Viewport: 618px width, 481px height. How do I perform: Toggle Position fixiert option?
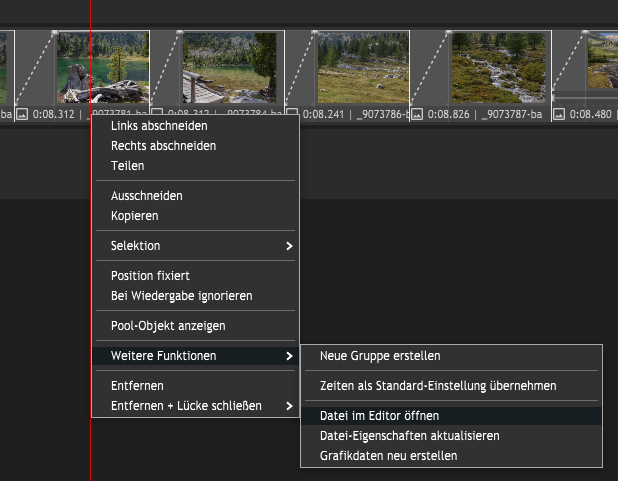pyautogui.click(x=195, y=276)
